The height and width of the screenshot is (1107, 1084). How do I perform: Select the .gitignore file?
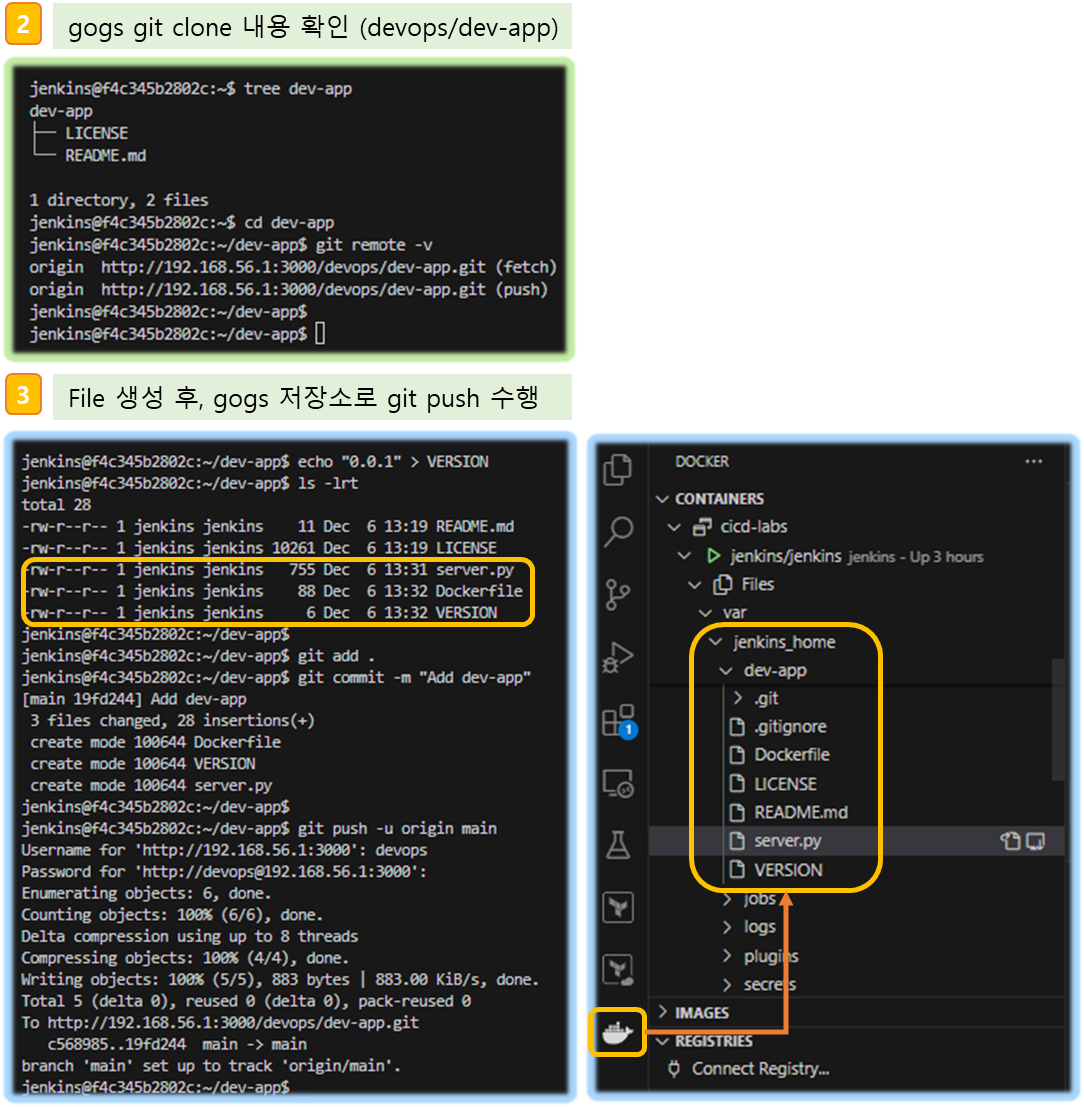(790, 726)
